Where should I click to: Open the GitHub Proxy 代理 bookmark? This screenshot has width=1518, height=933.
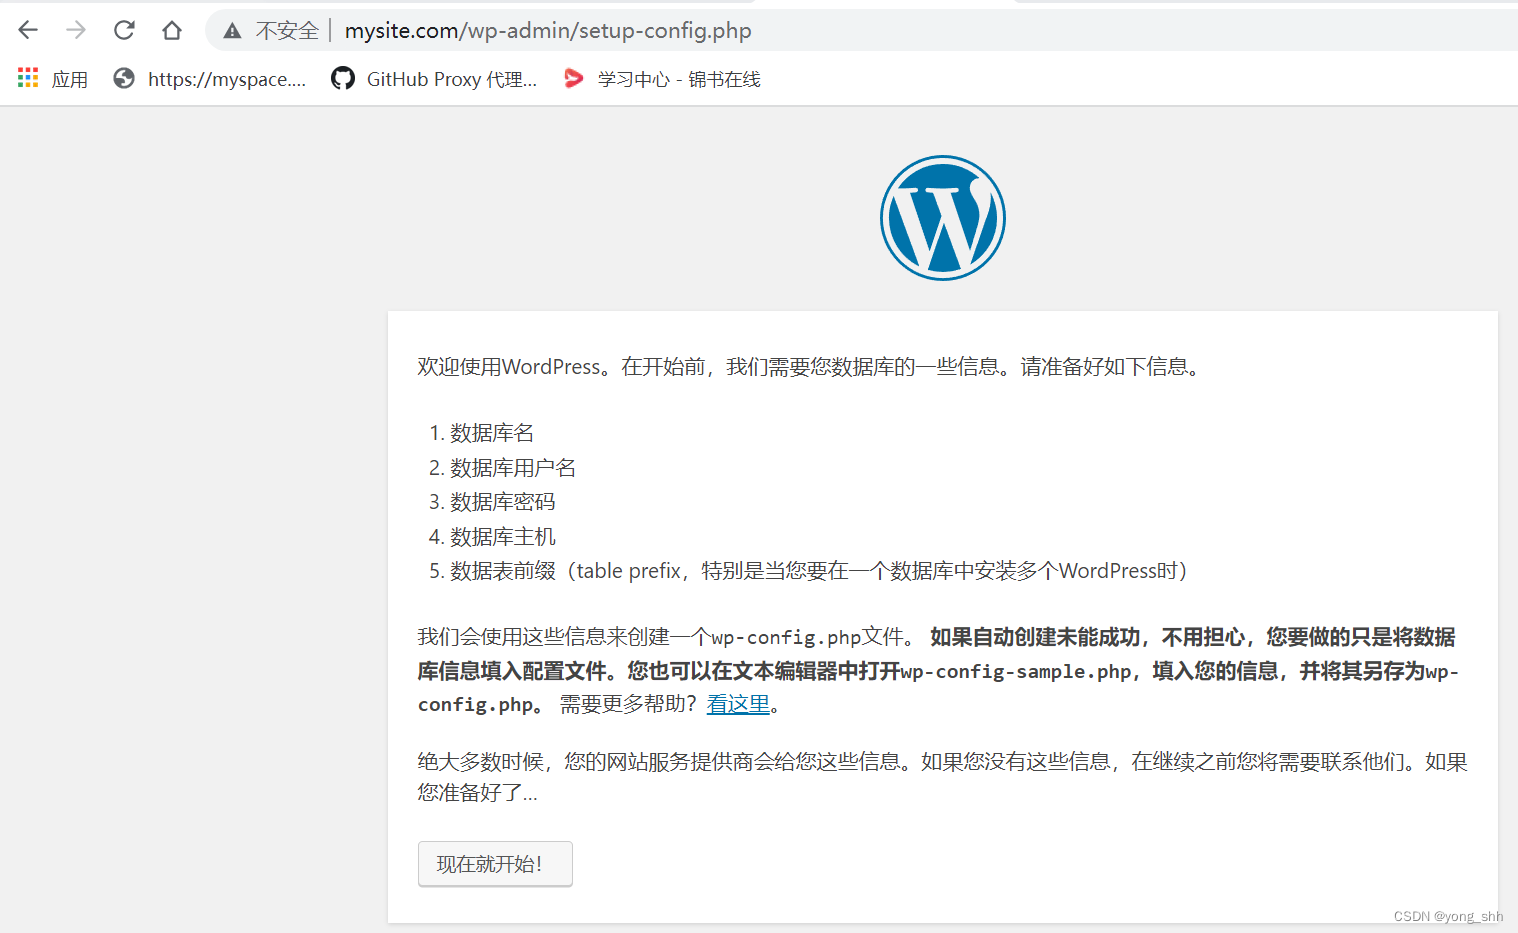[452, 78]
